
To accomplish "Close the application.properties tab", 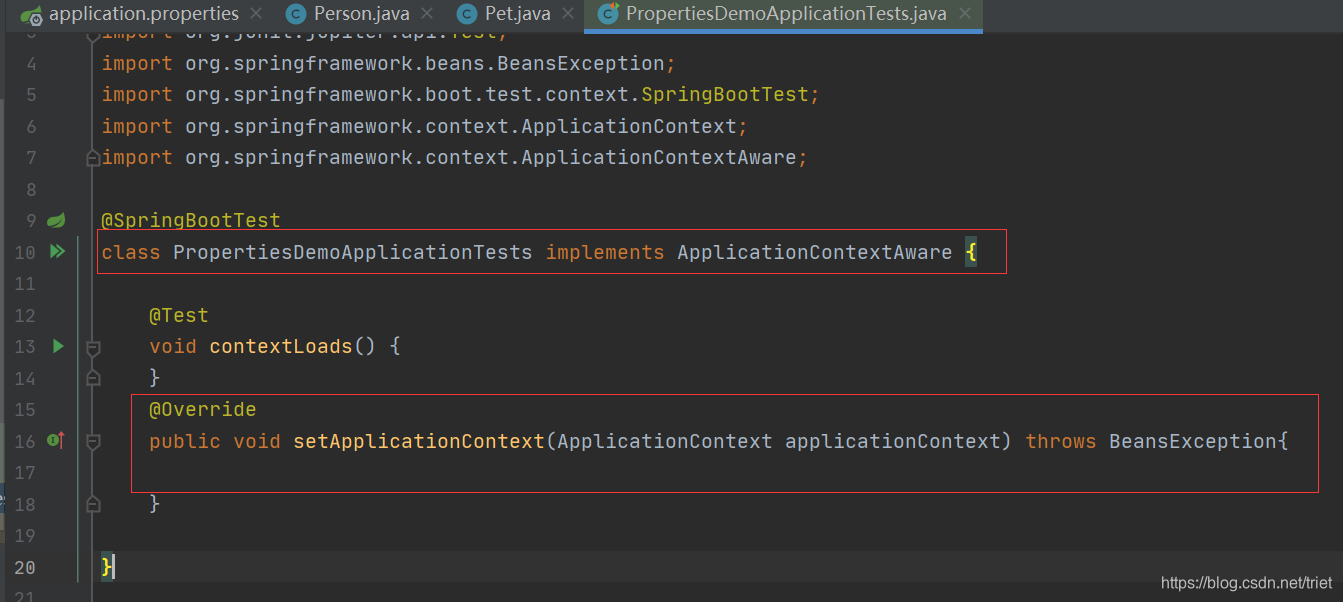I will click(256, 14).
